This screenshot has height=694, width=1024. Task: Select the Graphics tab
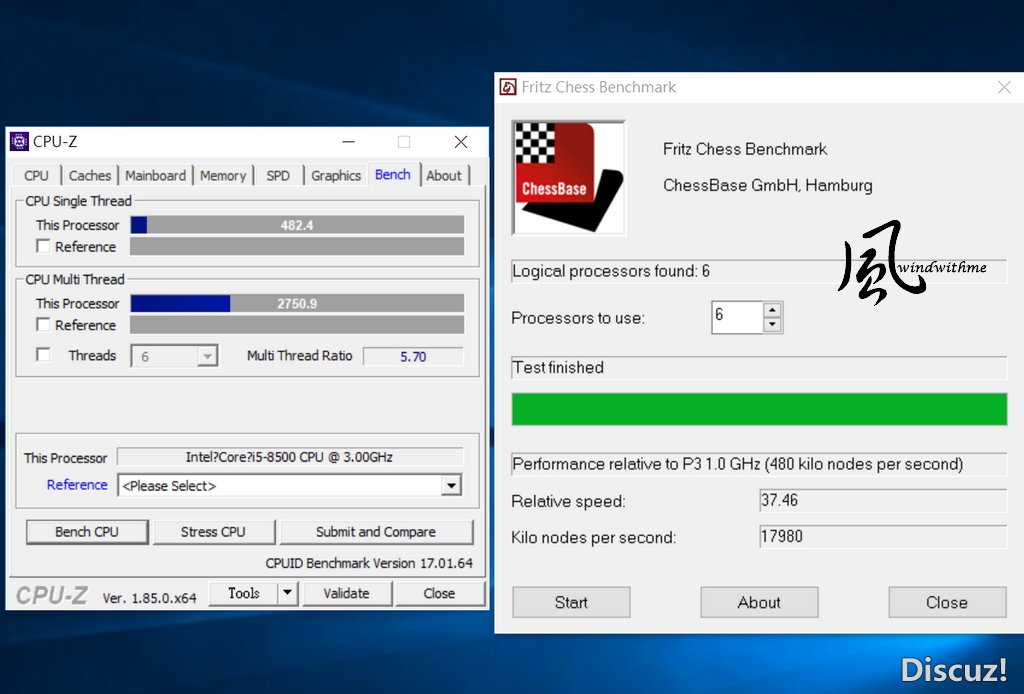(336, 176)
